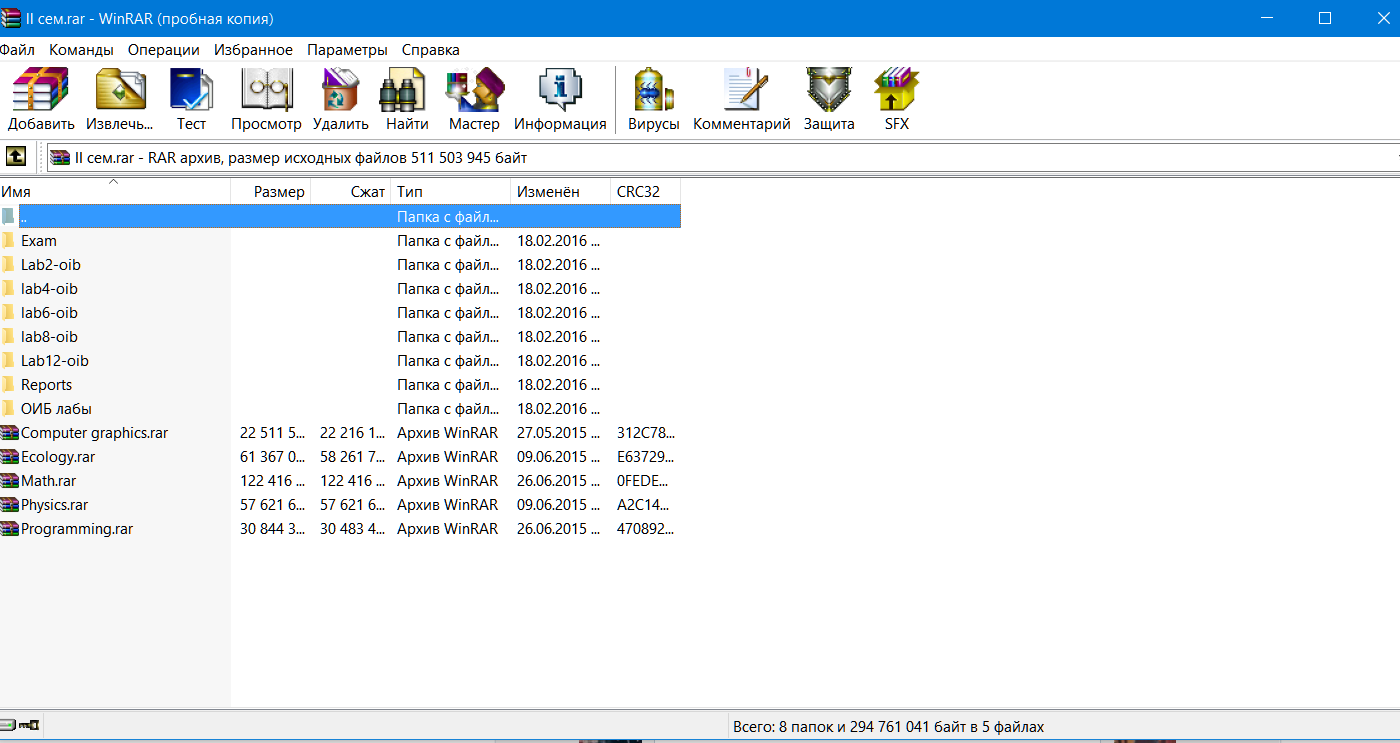Open the Операции menu
Viewport: 1400px width, 743px height.
click(x=164, y=49)
